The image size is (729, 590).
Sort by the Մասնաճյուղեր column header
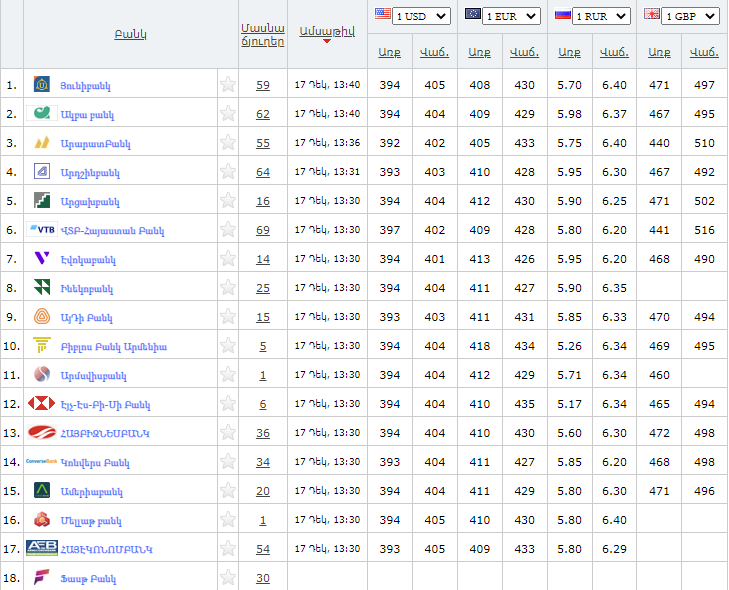coord(263,33)
